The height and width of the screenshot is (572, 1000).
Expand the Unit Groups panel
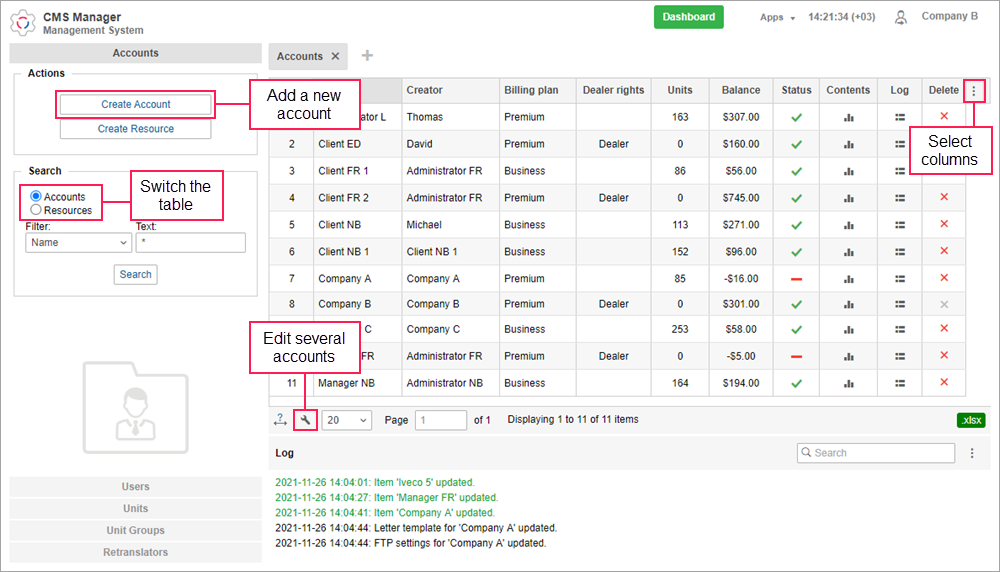pos(135,530)
